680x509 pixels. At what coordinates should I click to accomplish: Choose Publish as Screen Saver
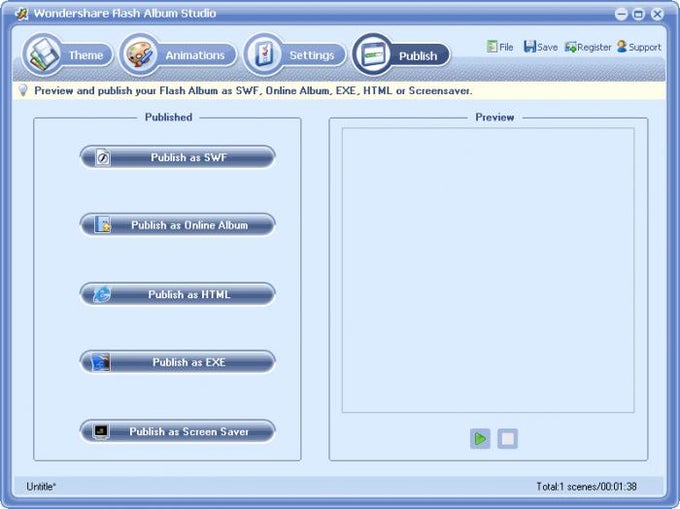pos(178,431)
